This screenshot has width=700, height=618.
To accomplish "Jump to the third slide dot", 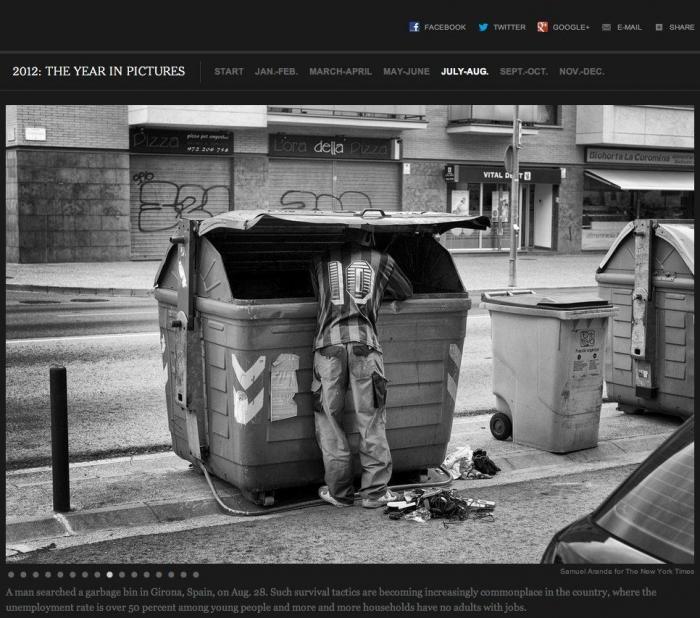I will tap(36, 575).
